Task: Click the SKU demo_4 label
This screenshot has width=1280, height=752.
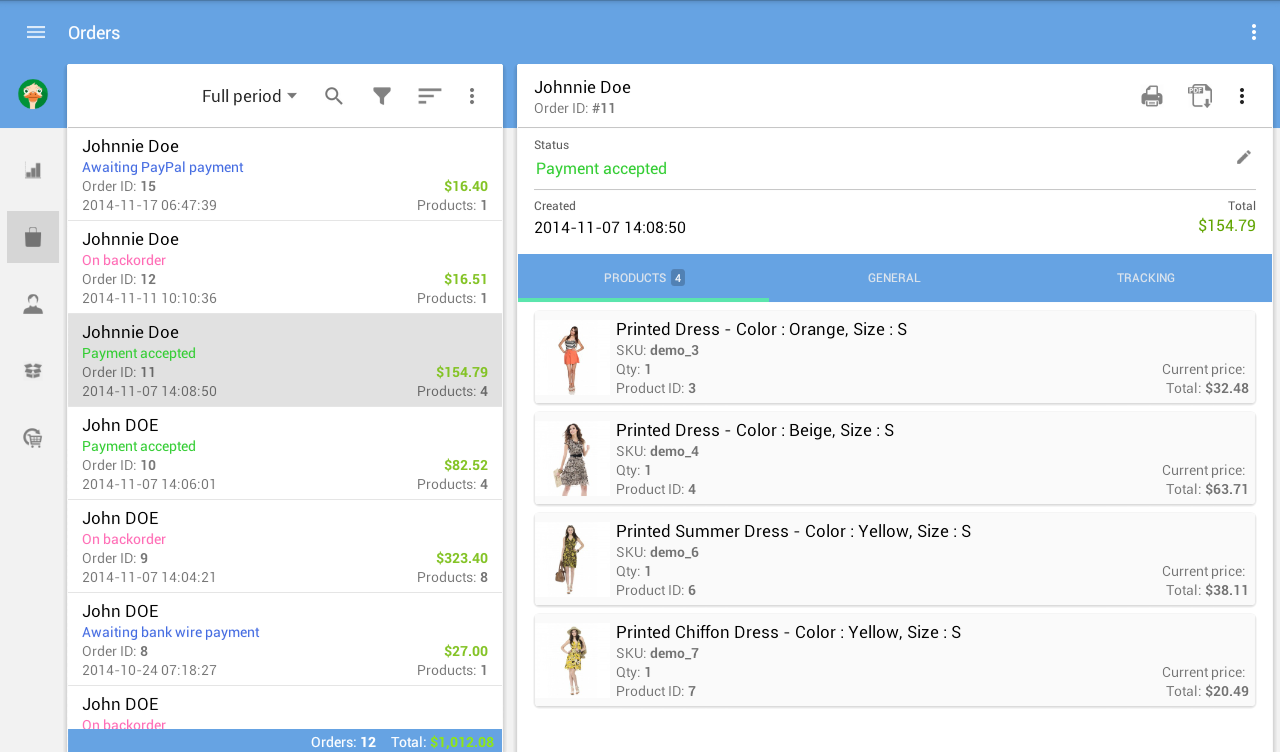Action: (x=657, y=451)
